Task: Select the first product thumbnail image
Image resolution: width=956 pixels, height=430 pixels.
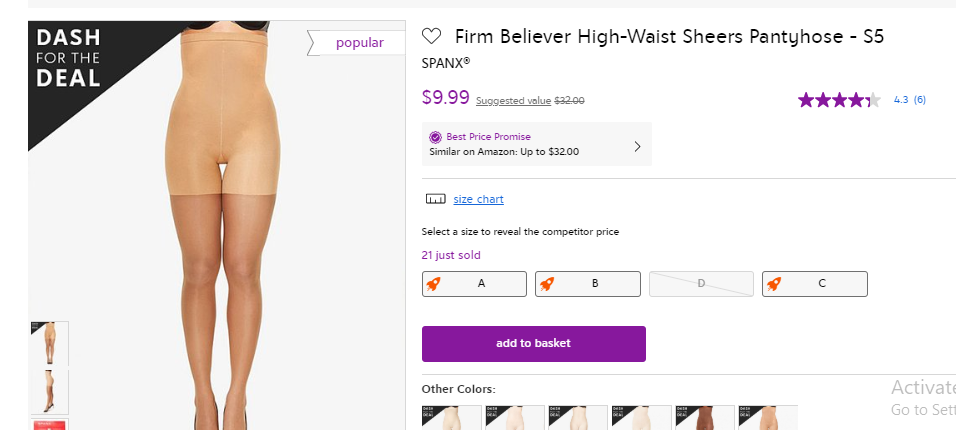Action: [49, 343]
